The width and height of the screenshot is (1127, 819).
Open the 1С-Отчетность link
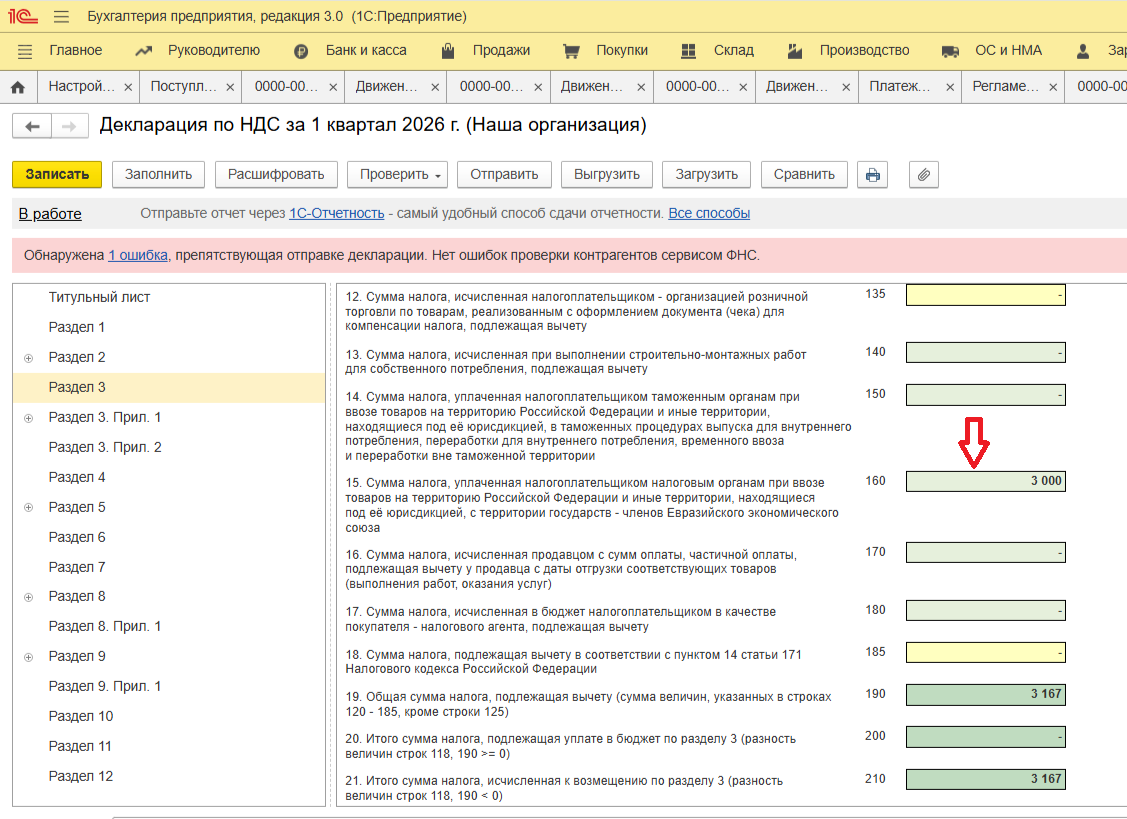click(337, 213)
